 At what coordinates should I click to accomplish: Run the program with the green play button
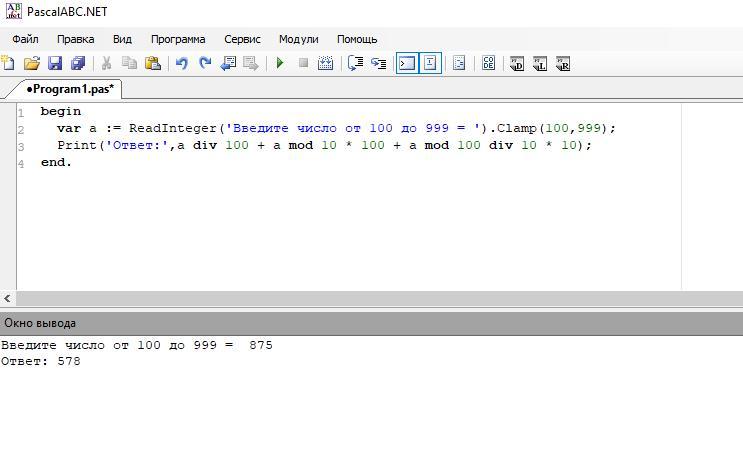click(280, 63)
